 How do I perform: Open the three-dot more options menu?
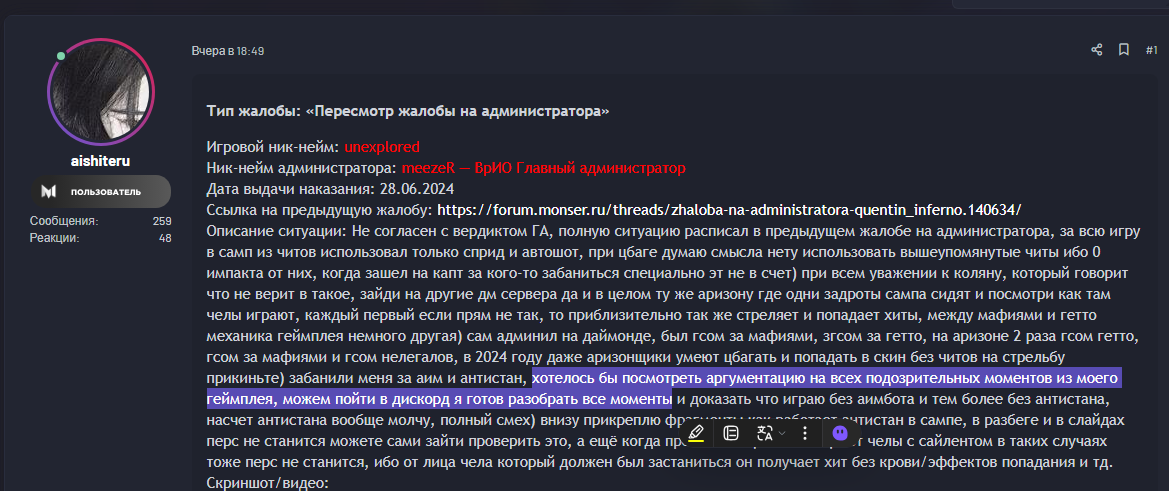(805, 433)
